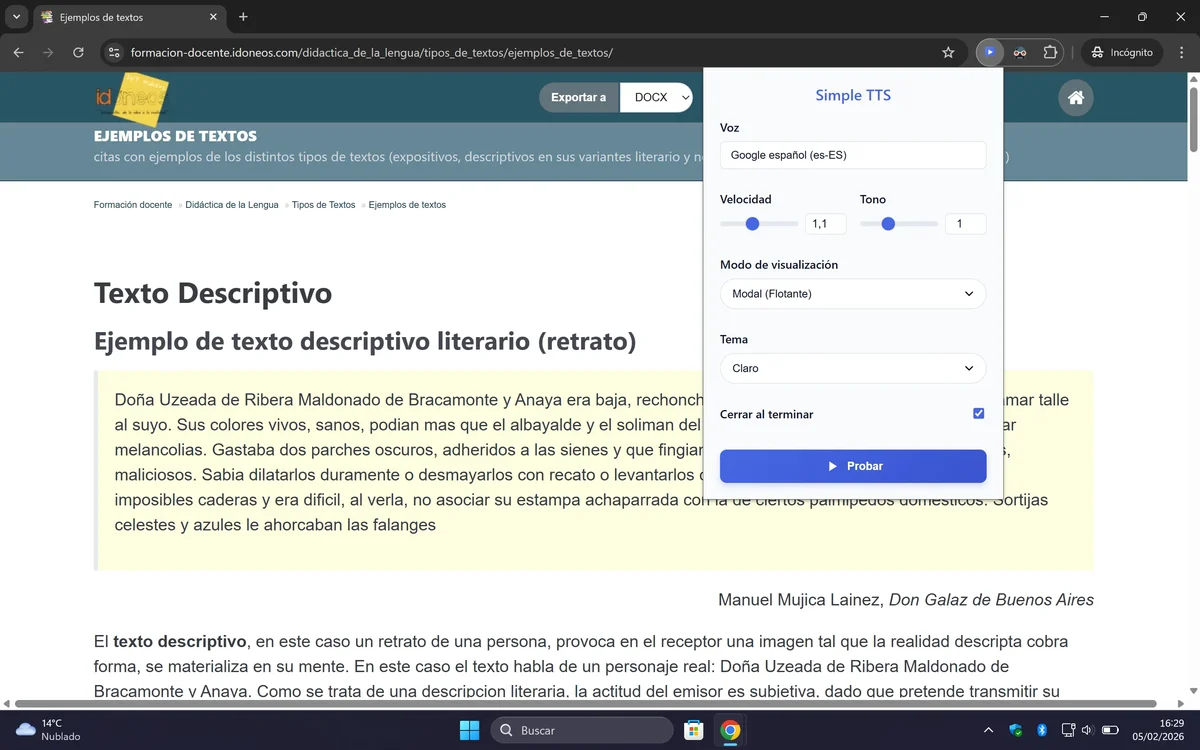Image resolution: width=1200 pixels, height=750 pixels.
Task: Click the Probar button in Simple TTS
Action: (x=852, y=466)
